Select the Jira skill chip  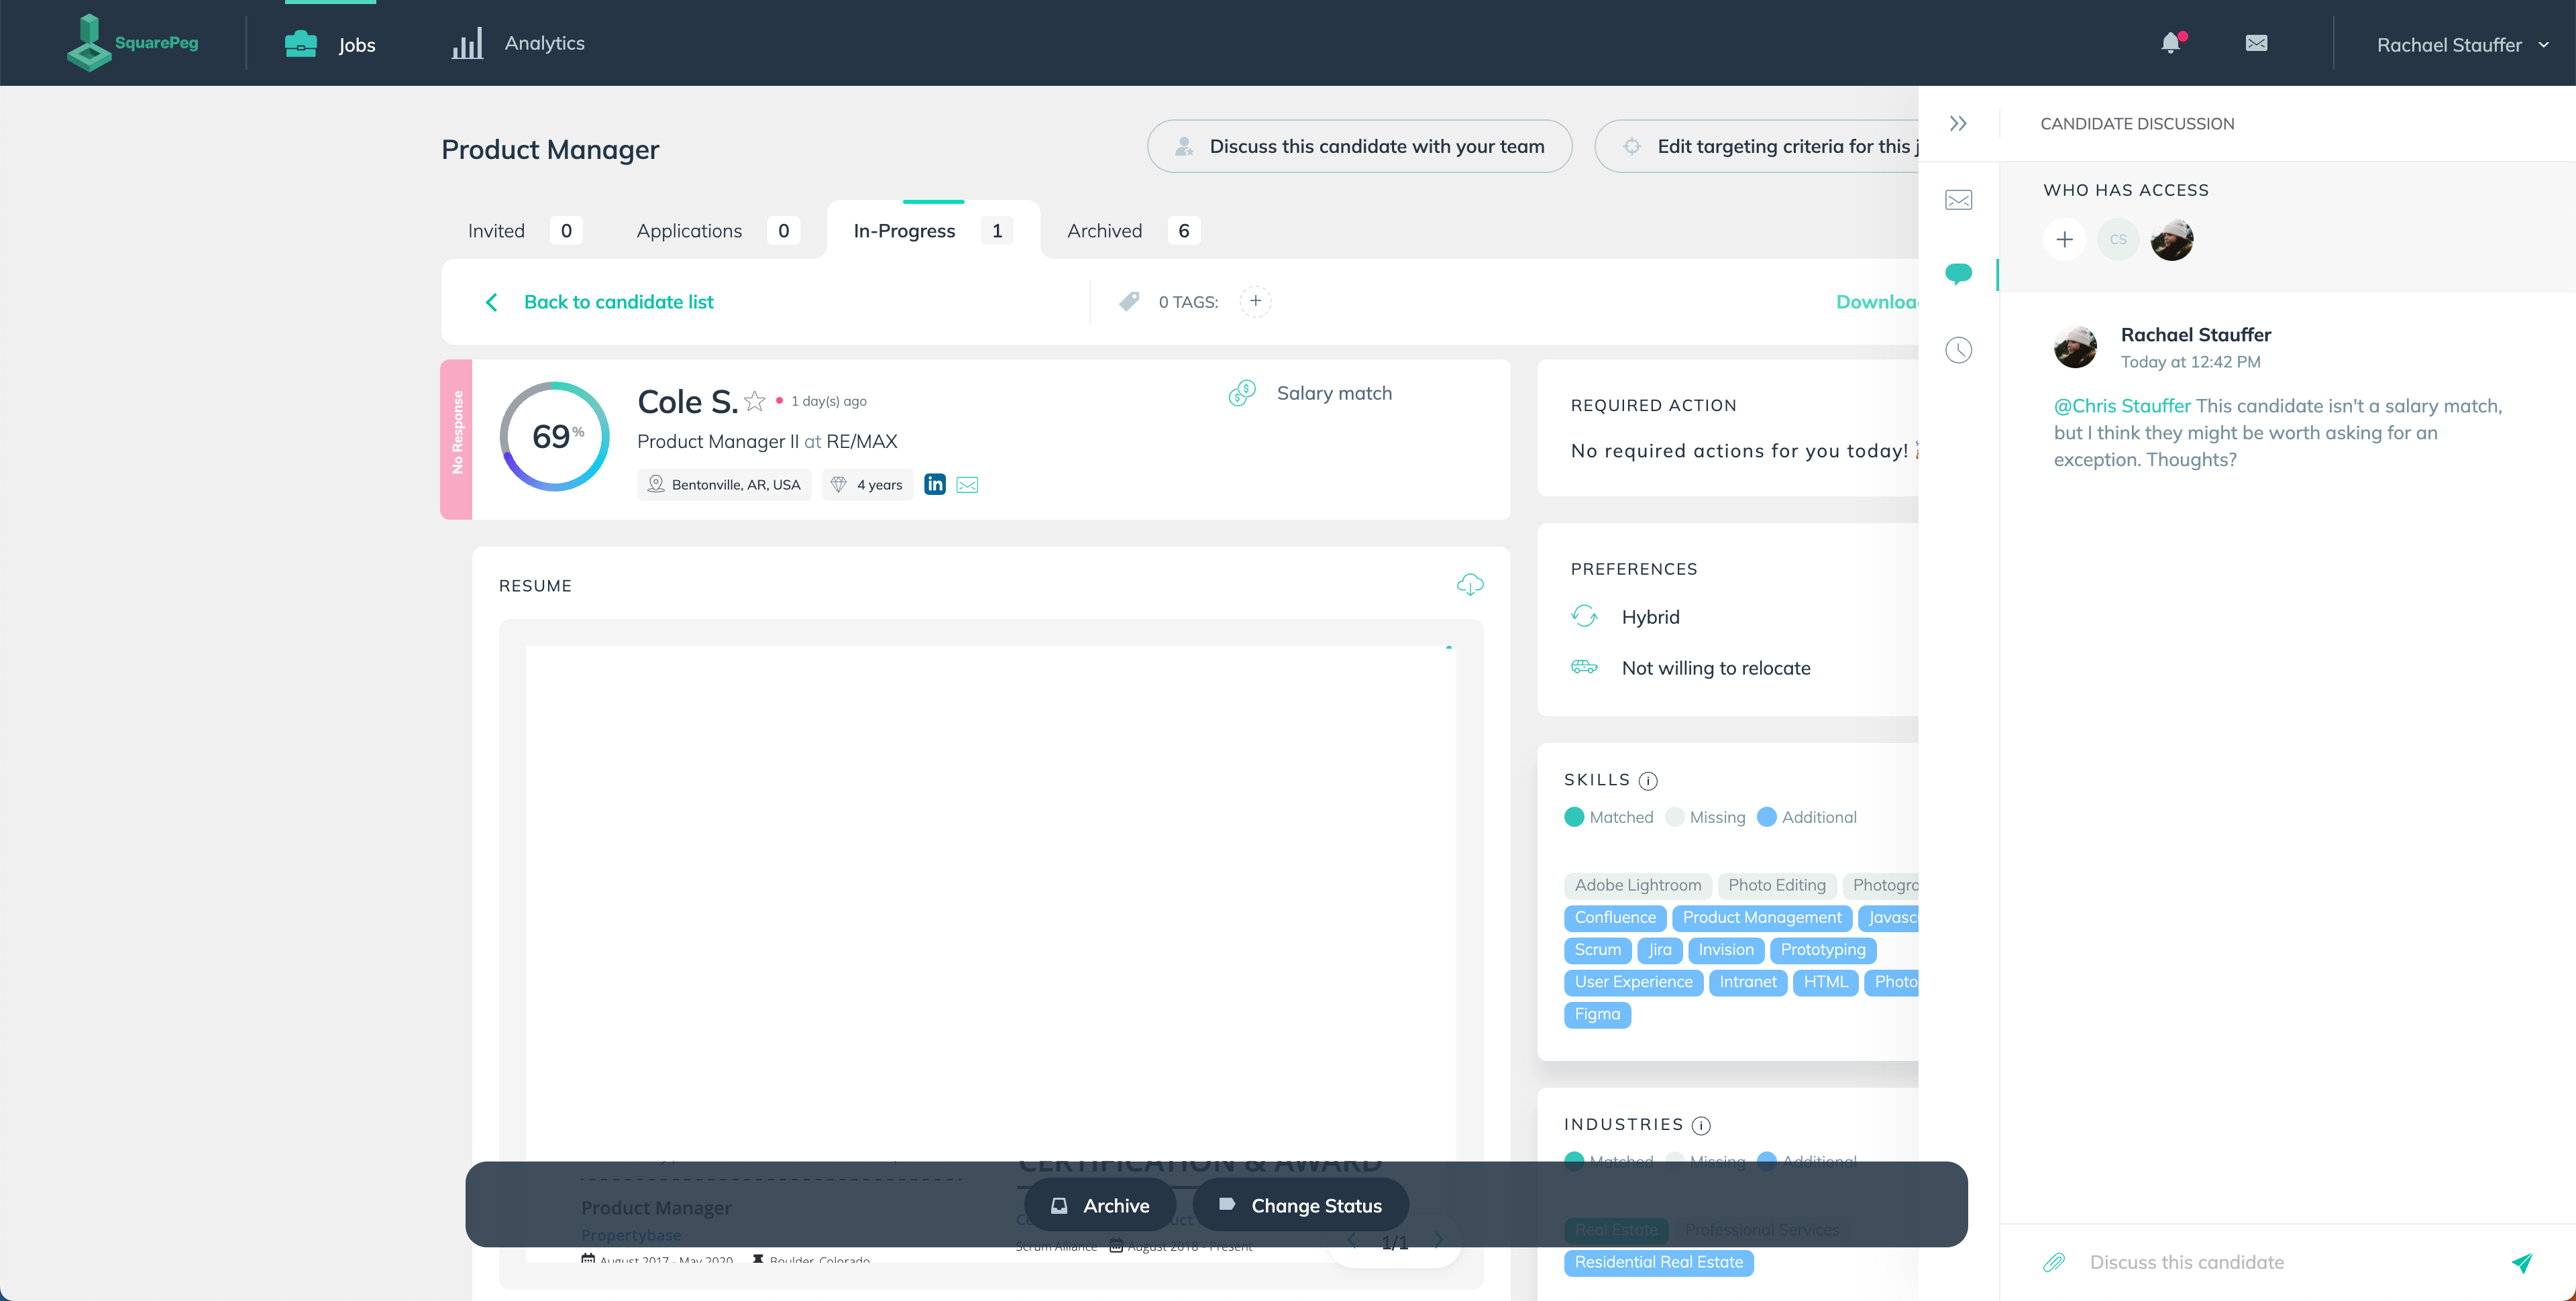click(1660, 950)
